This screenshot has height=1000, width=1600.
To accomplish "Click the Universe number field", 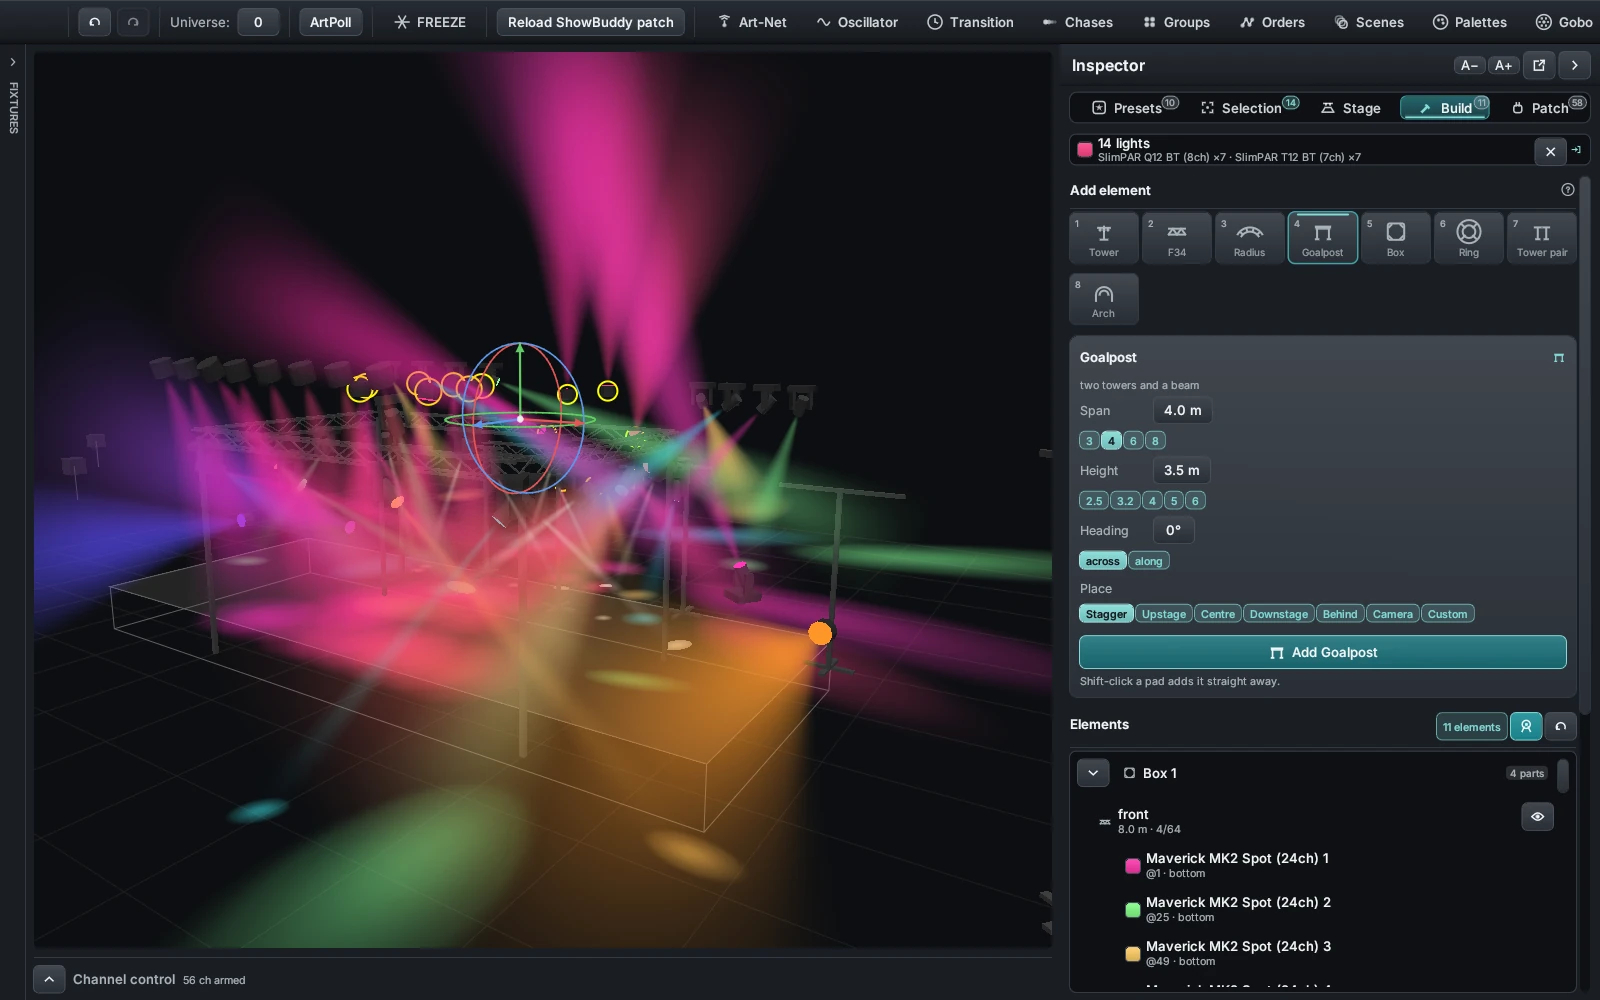I will 258,22.
